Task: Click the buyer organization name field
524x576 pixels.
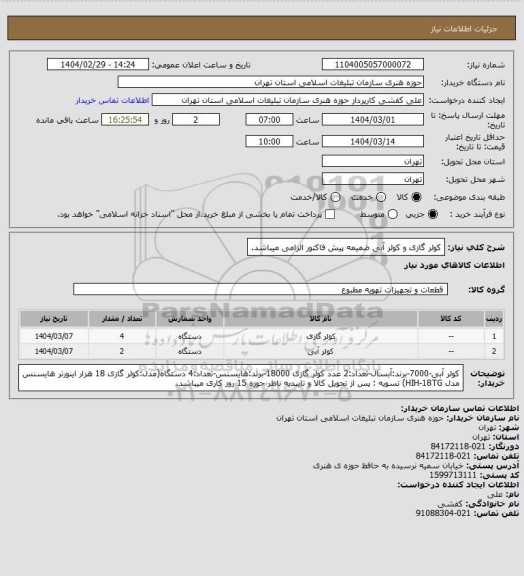Action: (x=270, y=82)
